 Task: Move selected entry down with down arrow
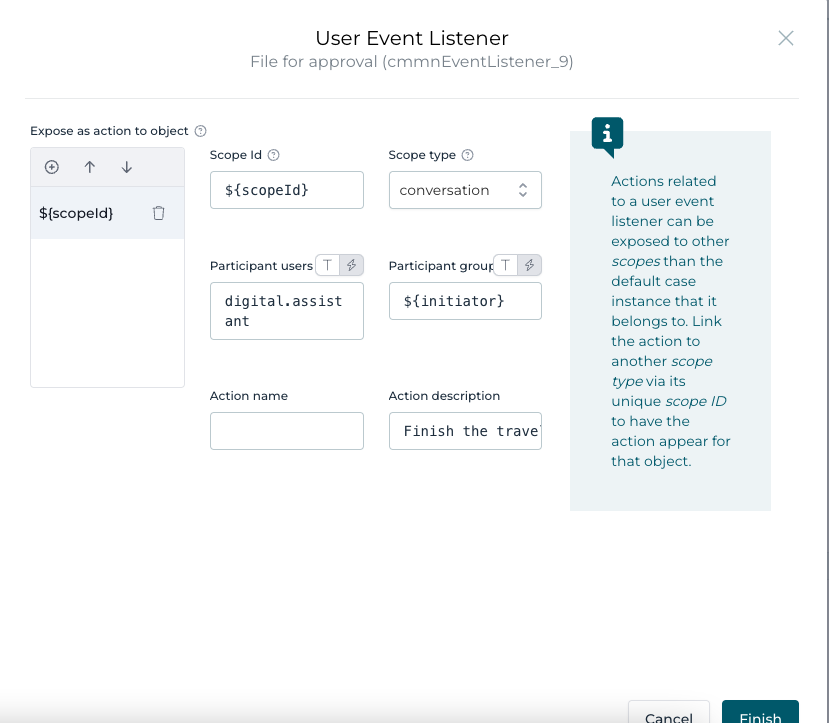click(127, 167)
